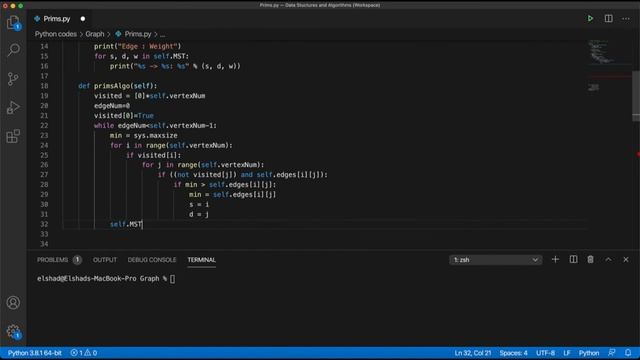This screenshot has height=360, width=640.
Task: Click Problems count badge showing 1
Action: pyautogui.click(x=77, y=260)
